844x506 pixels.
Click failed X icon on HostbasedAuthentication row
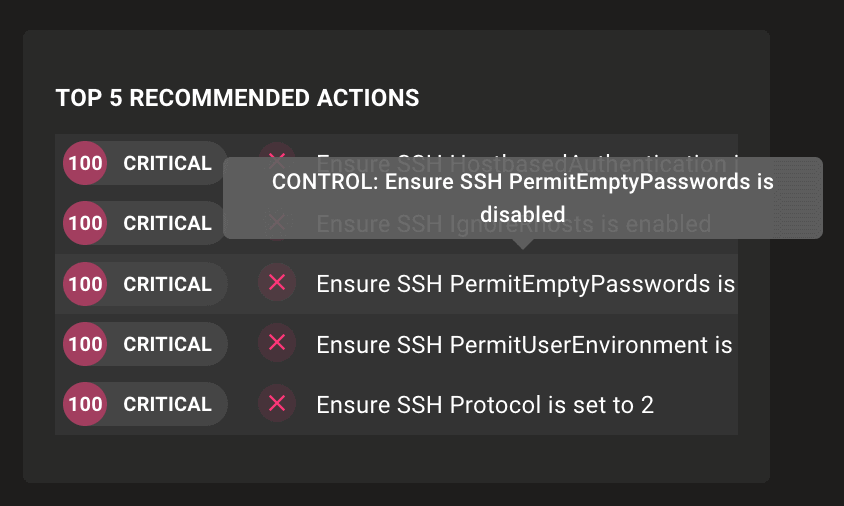click(x=277, y=151)
